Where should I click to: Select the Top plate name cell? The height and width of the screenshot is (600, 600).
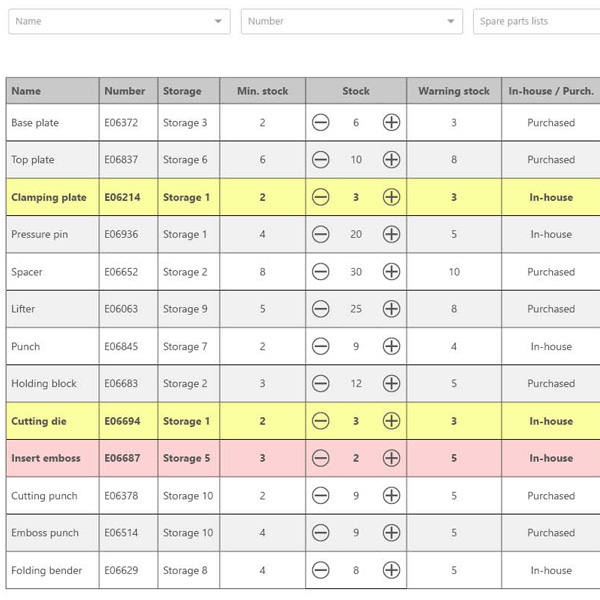(x=52, y=160)
